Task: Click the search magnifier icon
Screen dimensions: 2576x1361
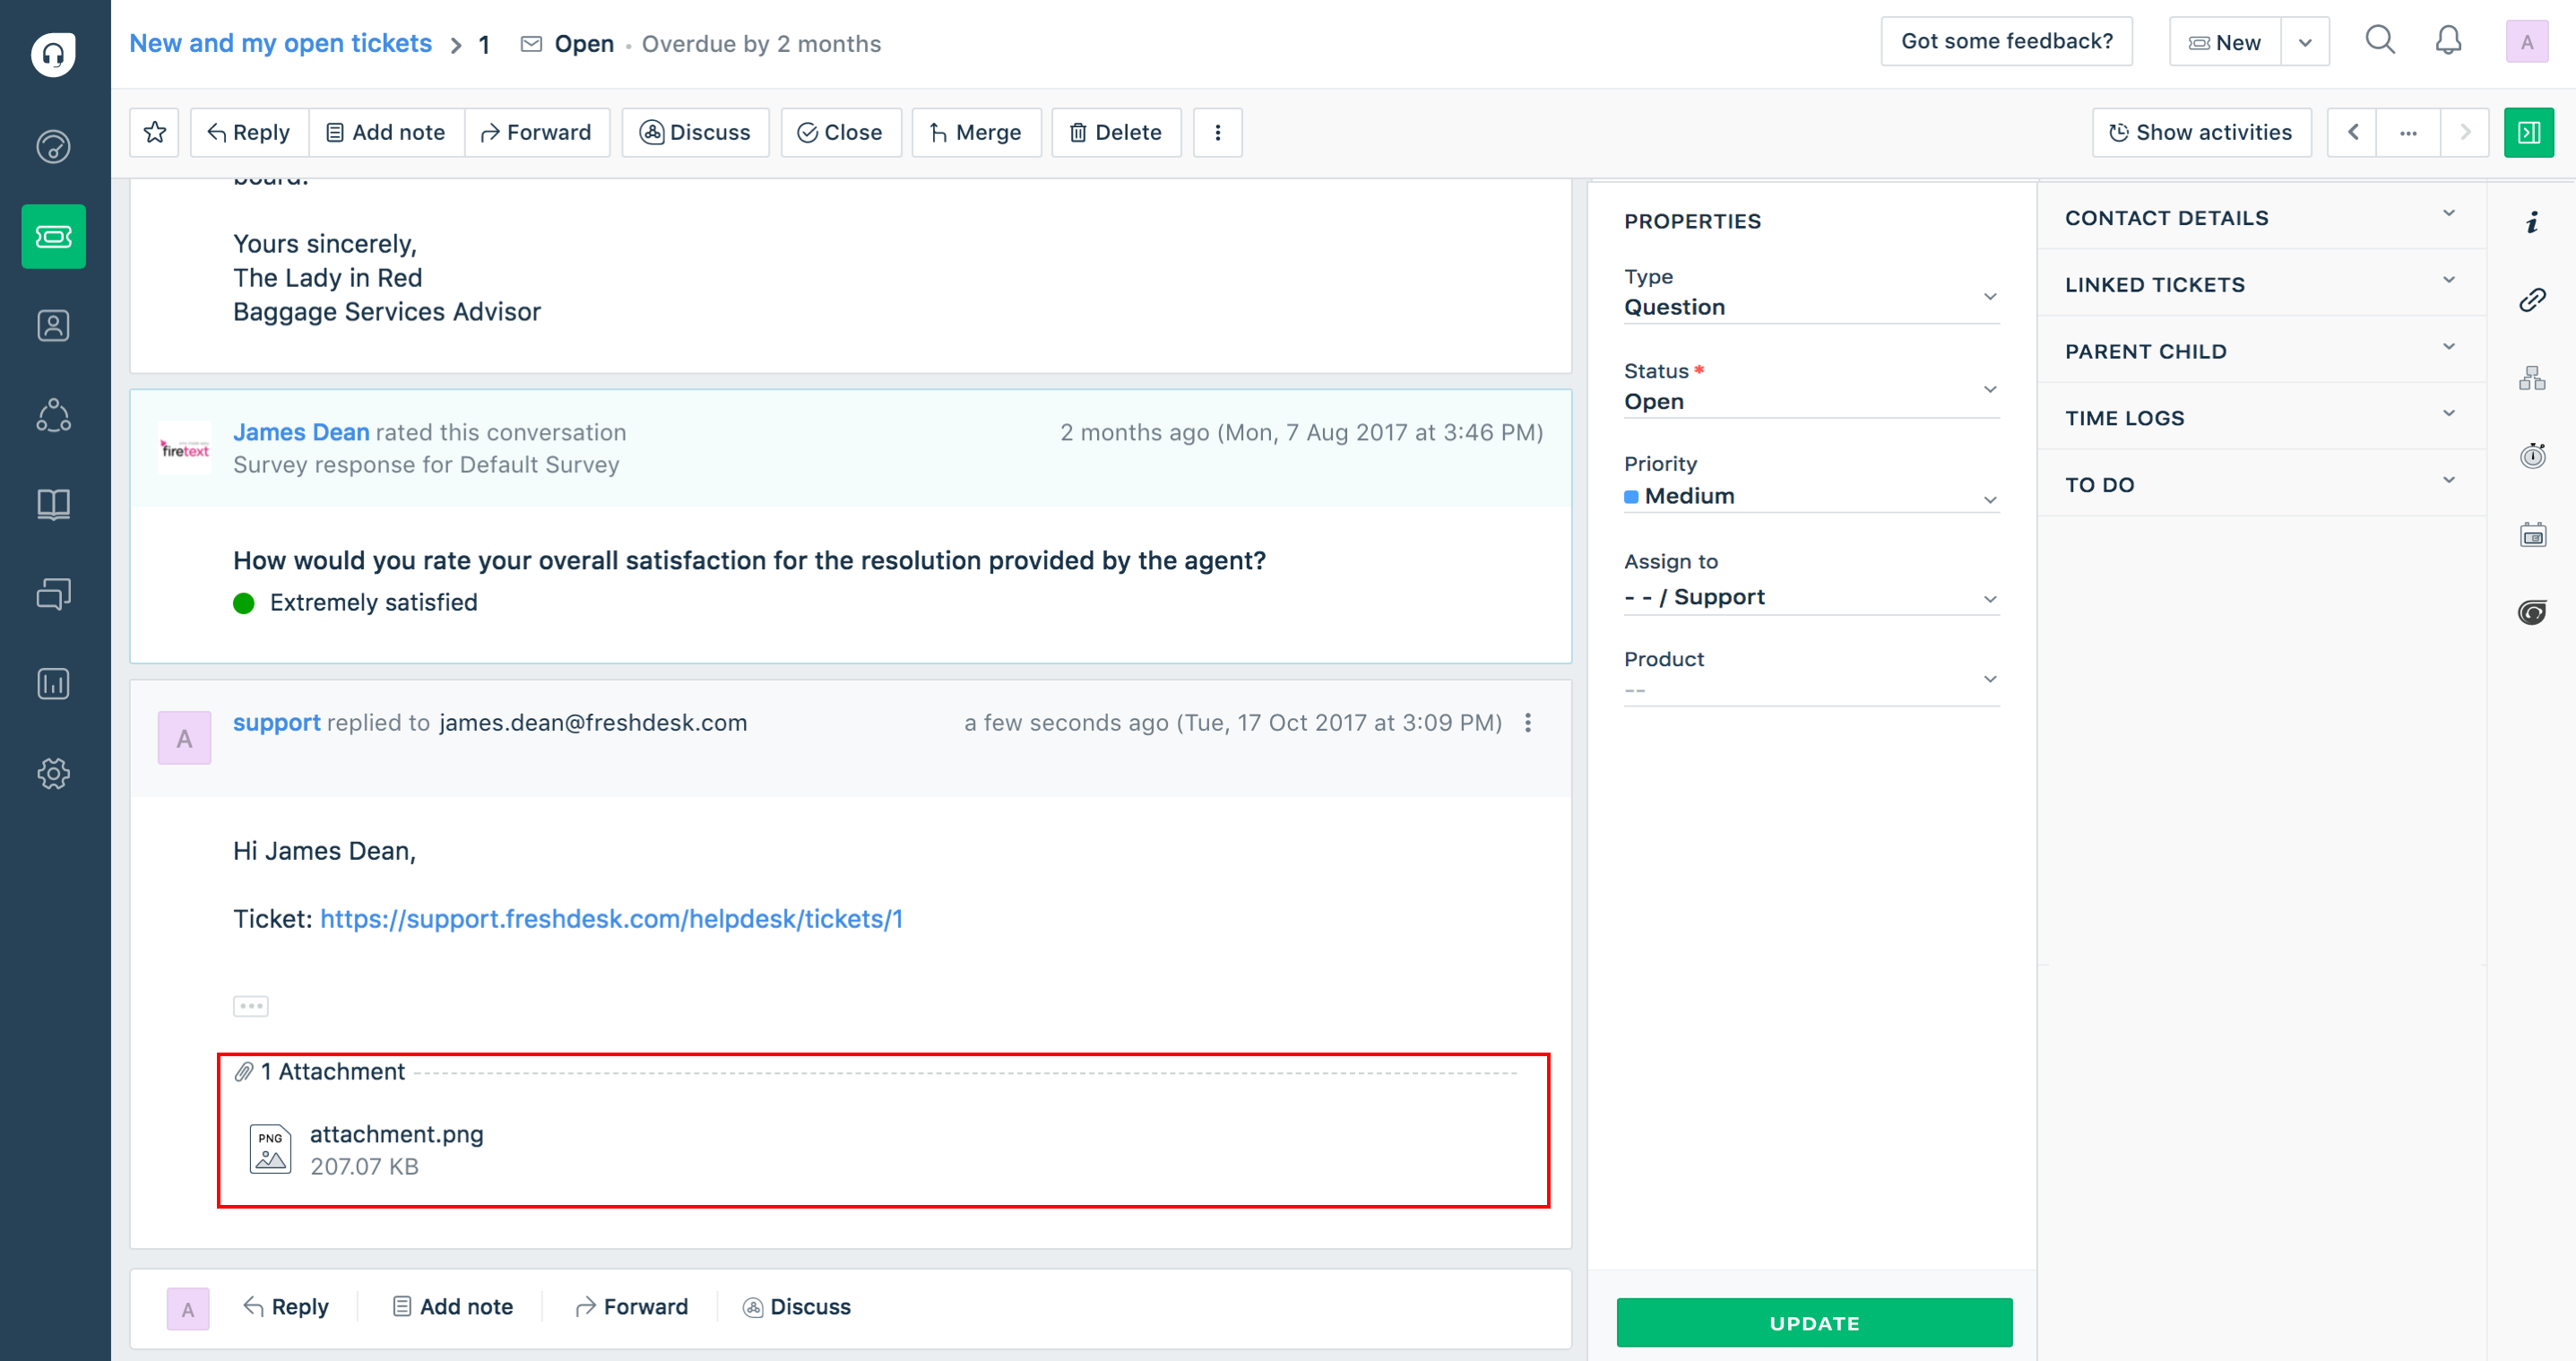Action: [x=2380, y=41]
